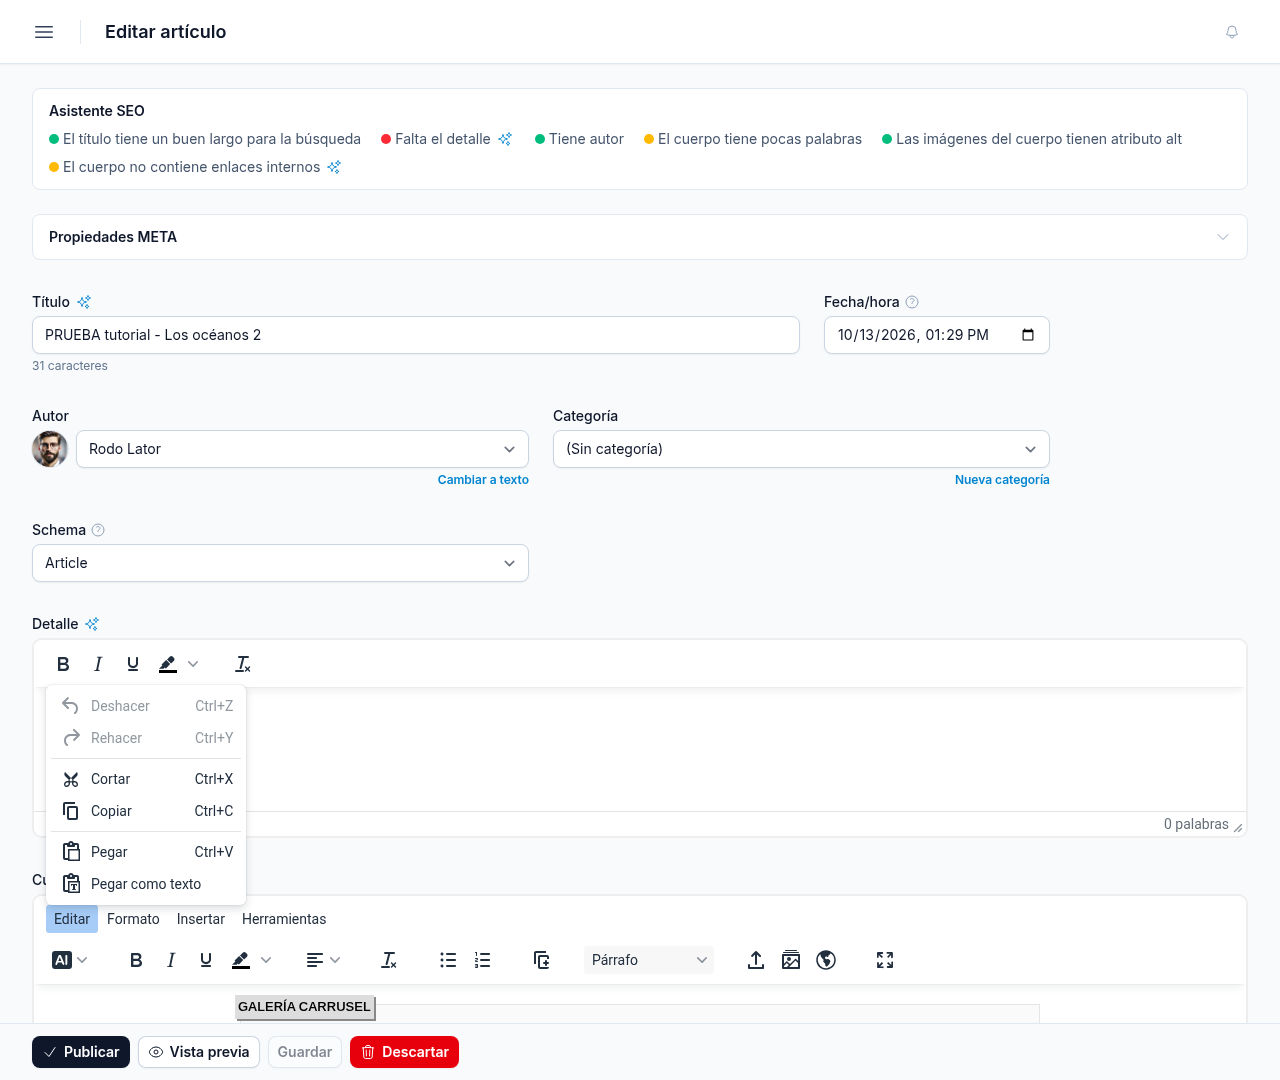
Task: Open the highlight color picker arrow in Detalle
Action: (x=193, y=664)
